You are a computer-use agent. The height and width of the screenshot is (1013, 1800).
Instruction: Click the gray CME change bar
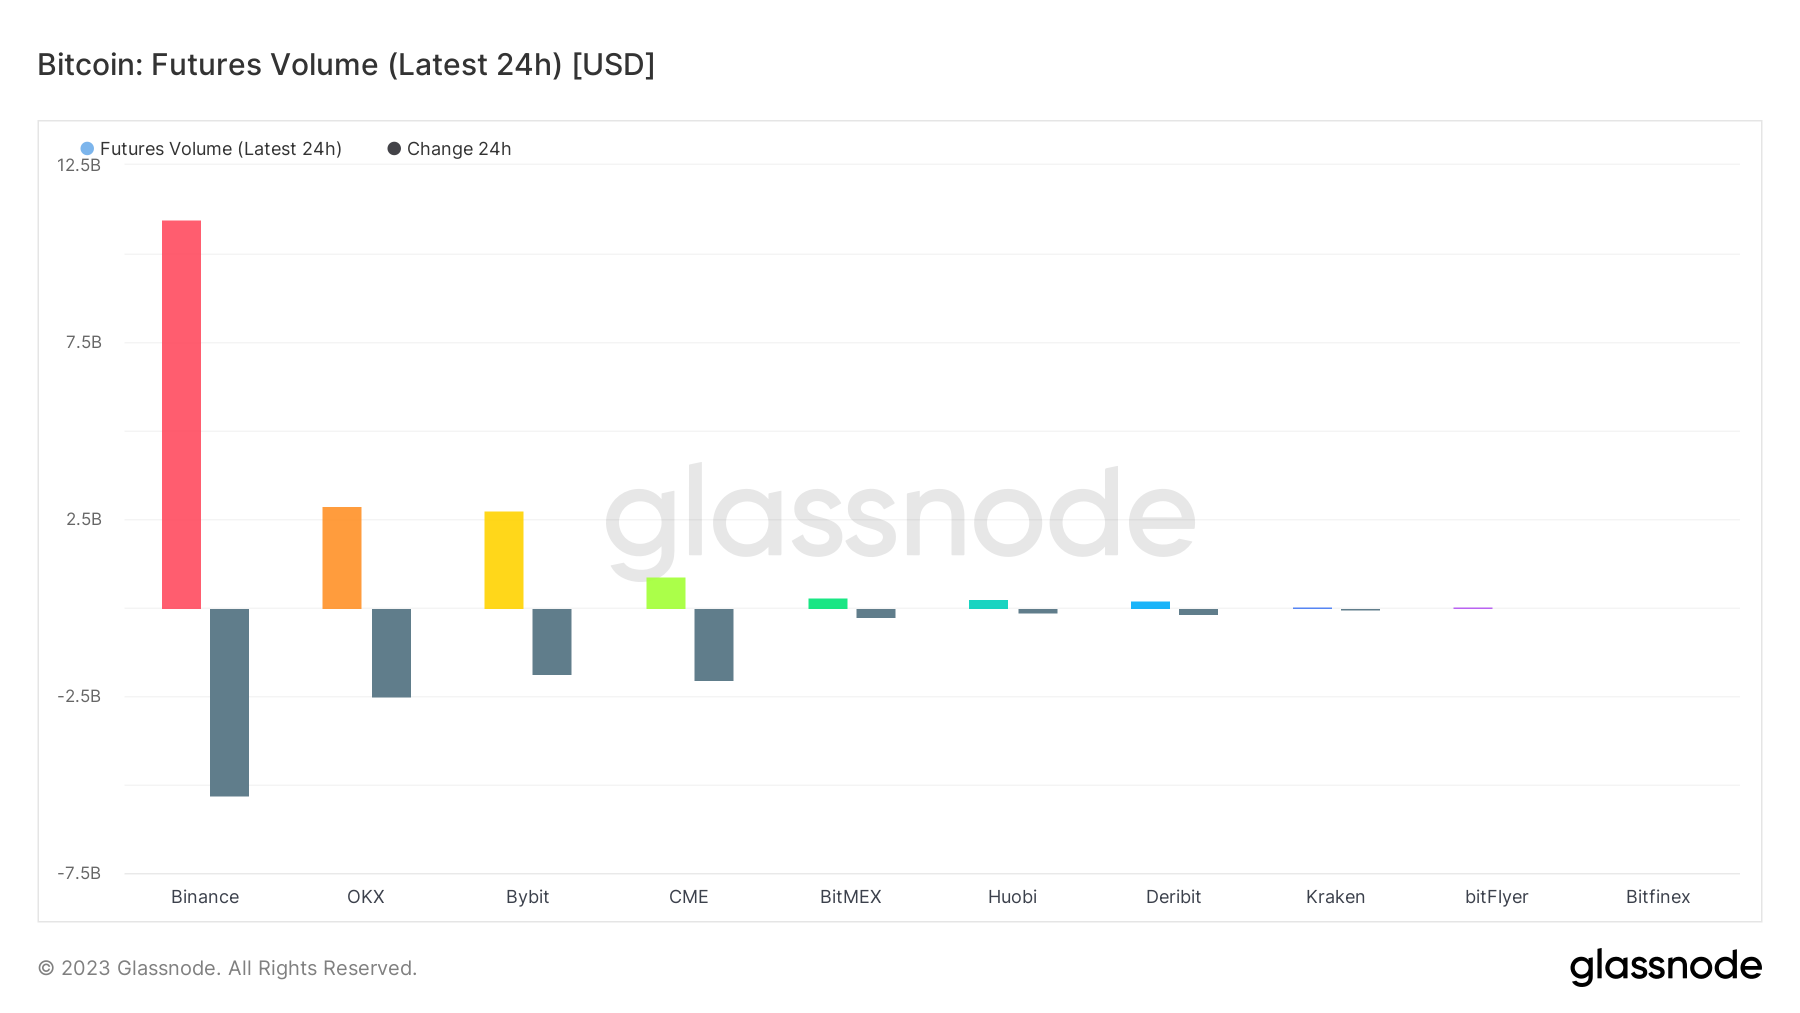(x=714, y=644)
